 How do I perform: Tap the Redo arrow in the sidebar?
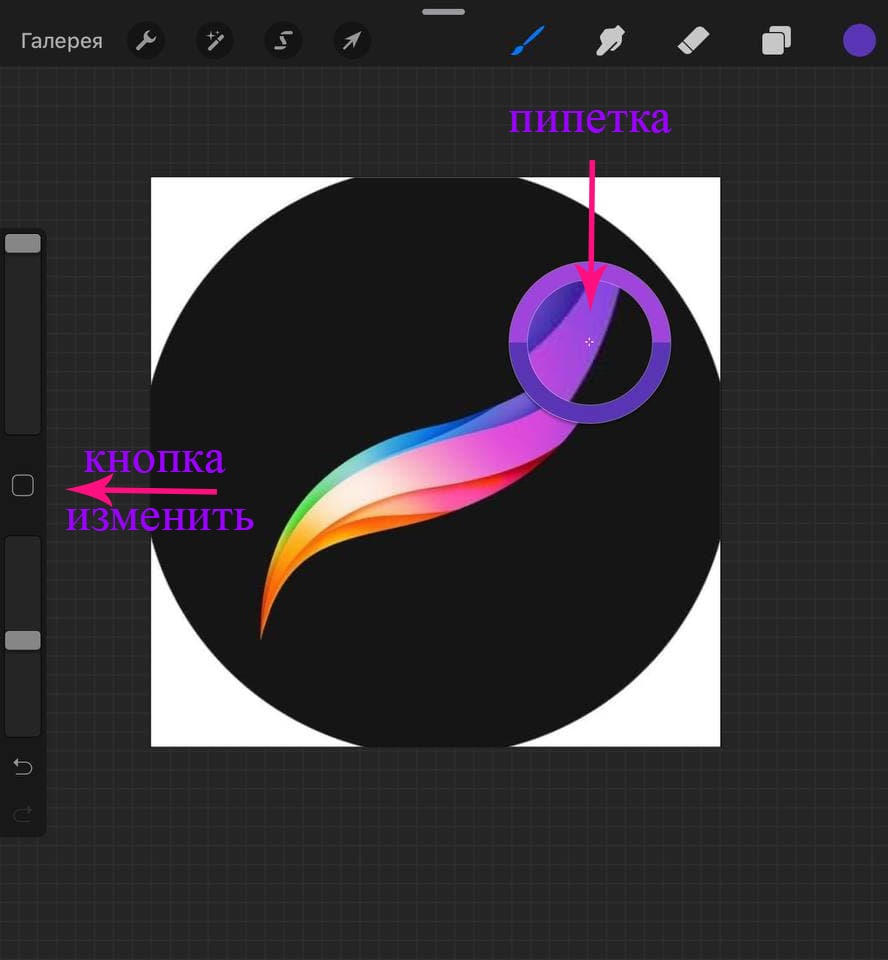pos(23,814)
